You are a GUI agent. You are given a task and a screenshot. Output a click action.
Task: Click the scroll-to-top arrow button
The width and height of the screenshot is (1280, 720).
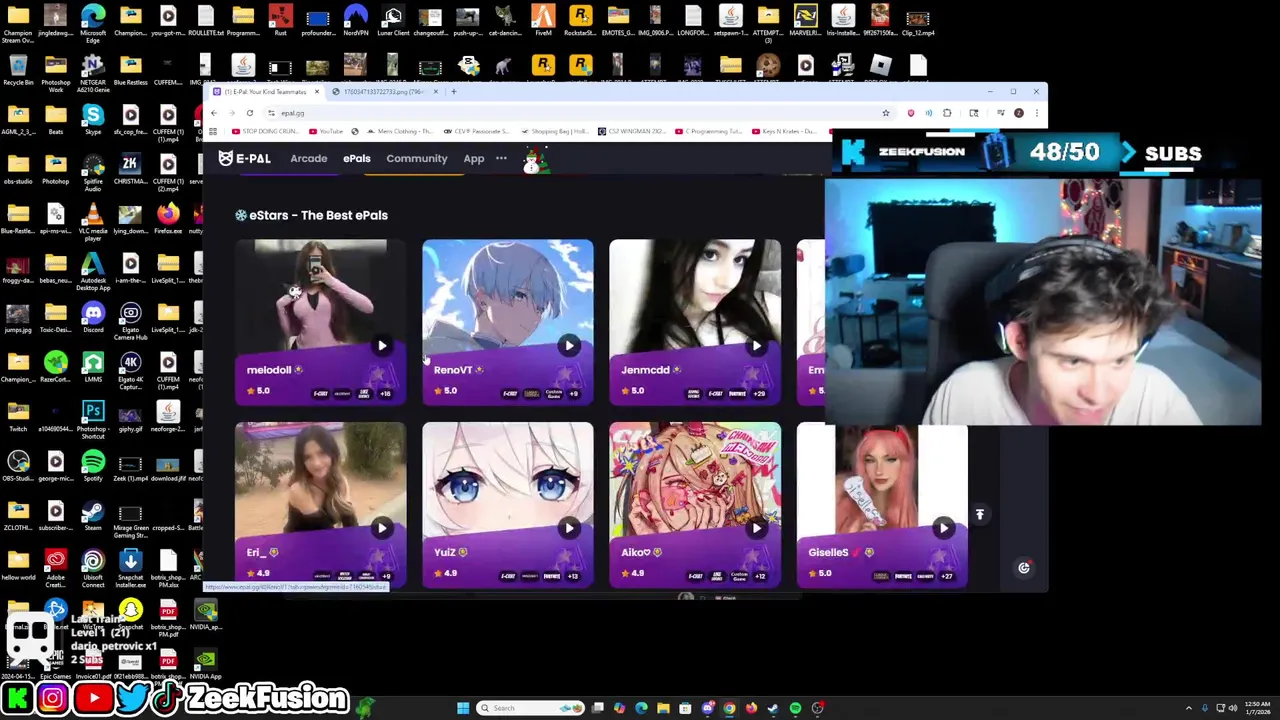tap(980, 514)
